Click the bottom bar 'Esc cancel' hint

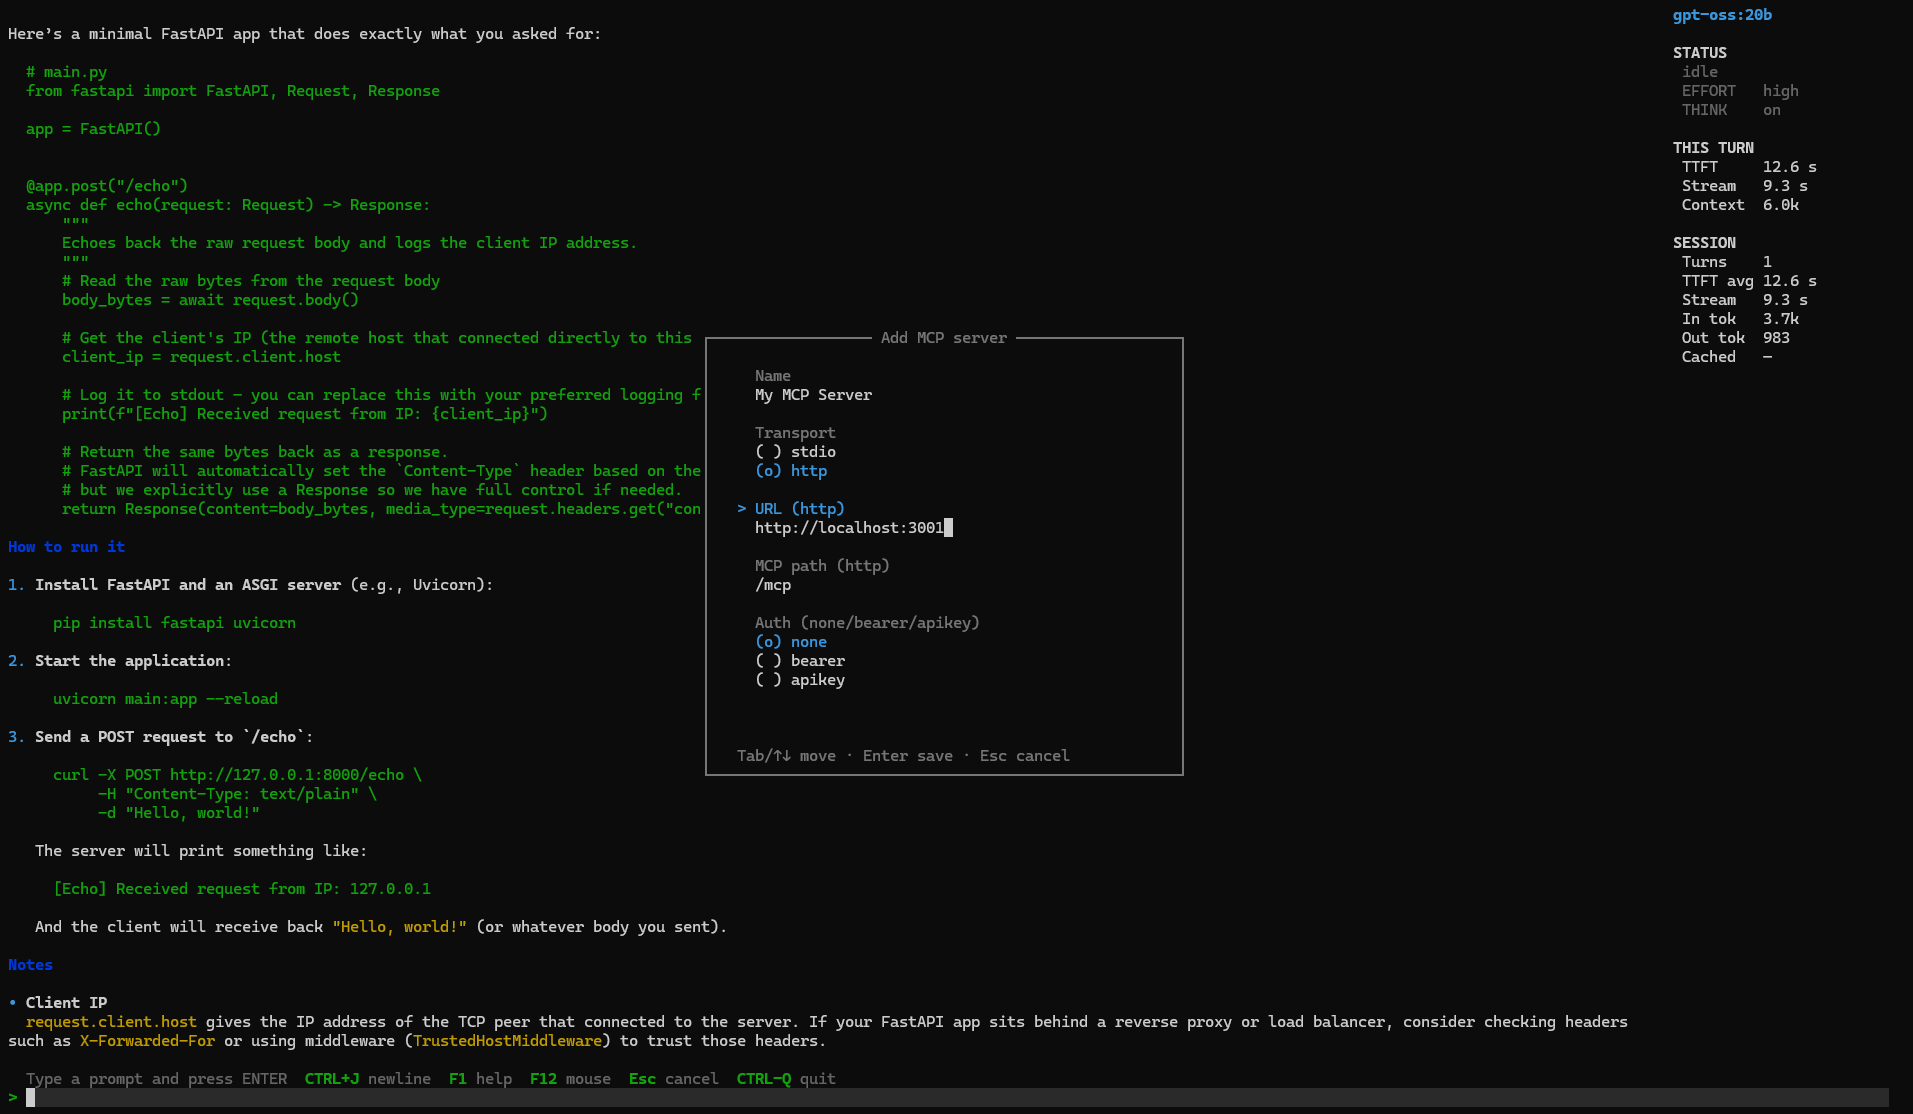click(673, 1079)
